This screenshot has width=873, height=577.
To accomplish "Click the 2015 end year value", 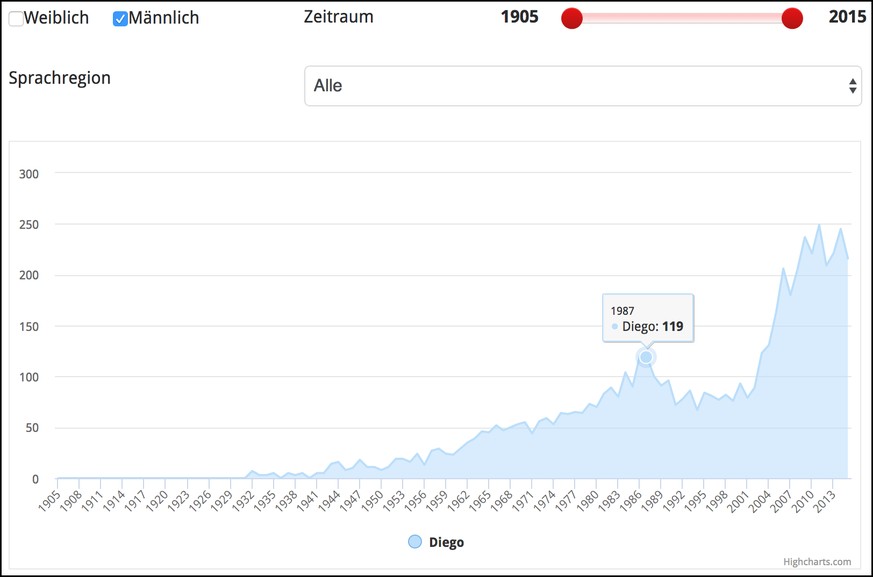I will pyautogui.click(x=847, y=17).
